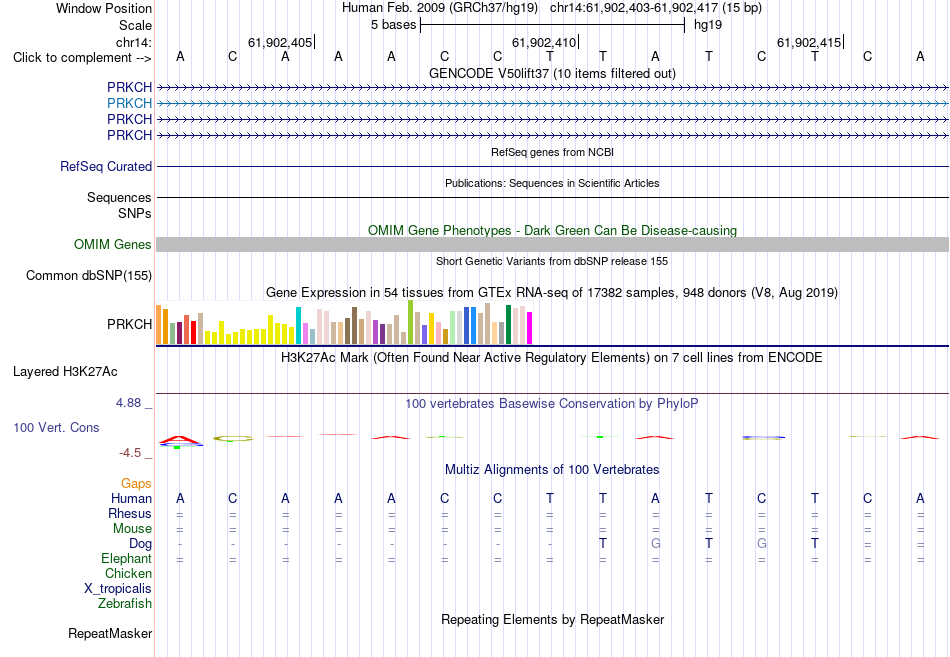
Task: Click the SNPs track label
Action: point(135,213)
